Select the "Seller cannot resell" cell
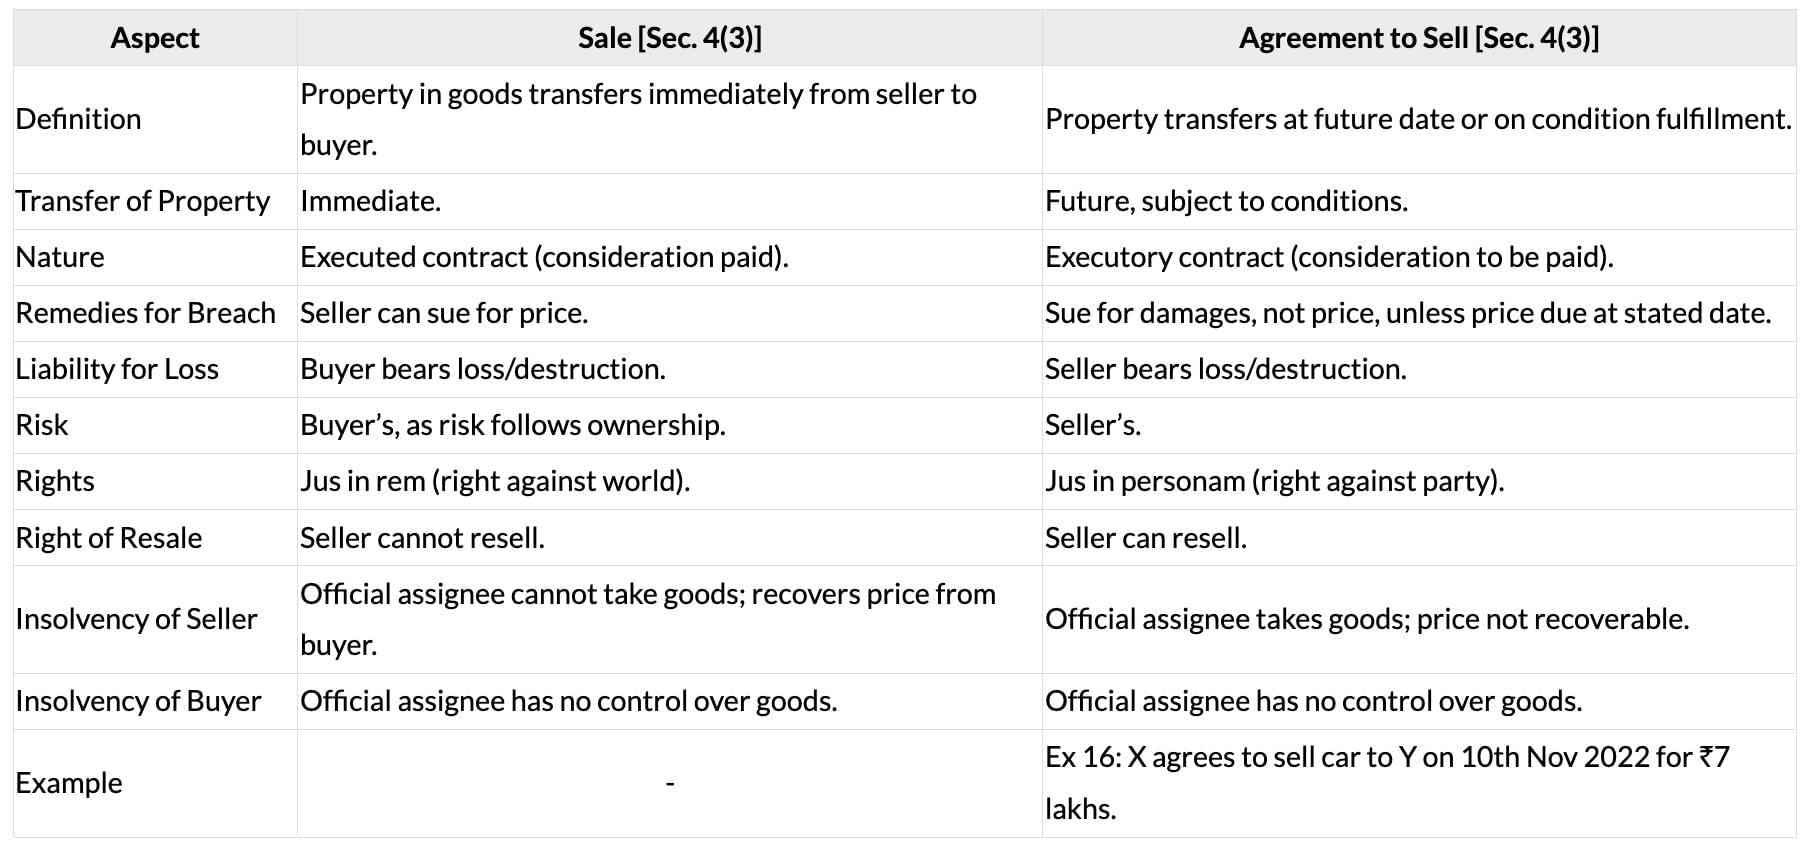Screen dimensions: 1811x845 [422, 538]
